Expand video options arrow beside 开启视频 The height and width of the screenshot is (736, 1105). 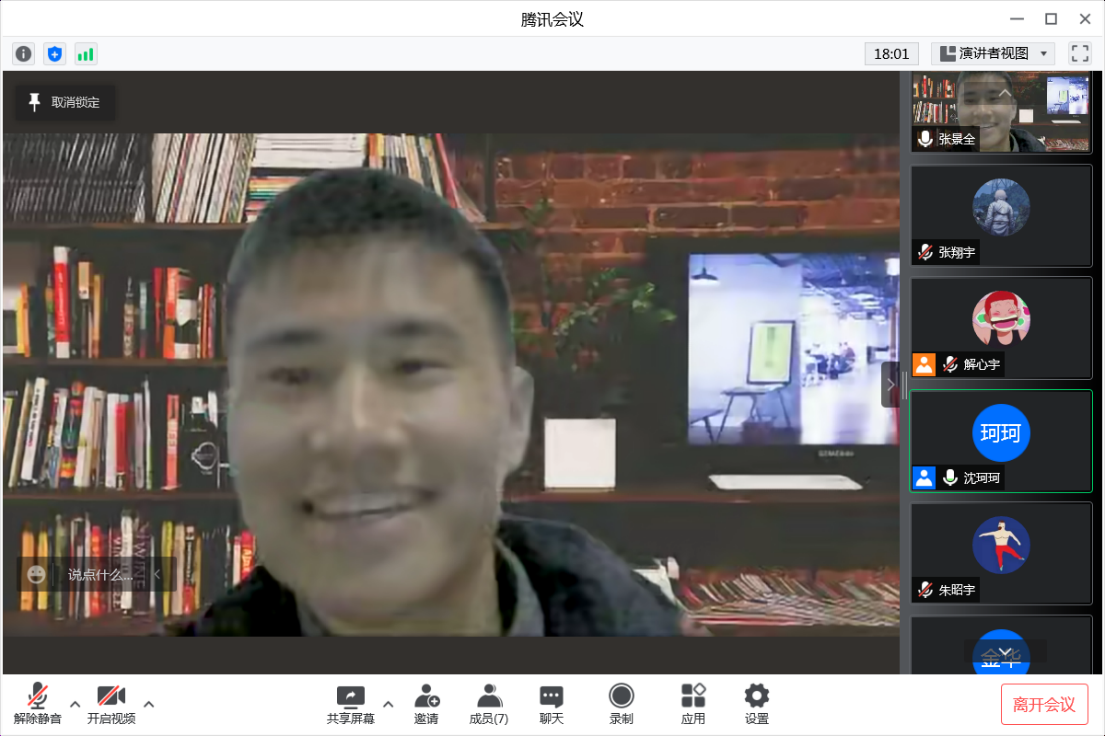149,703
